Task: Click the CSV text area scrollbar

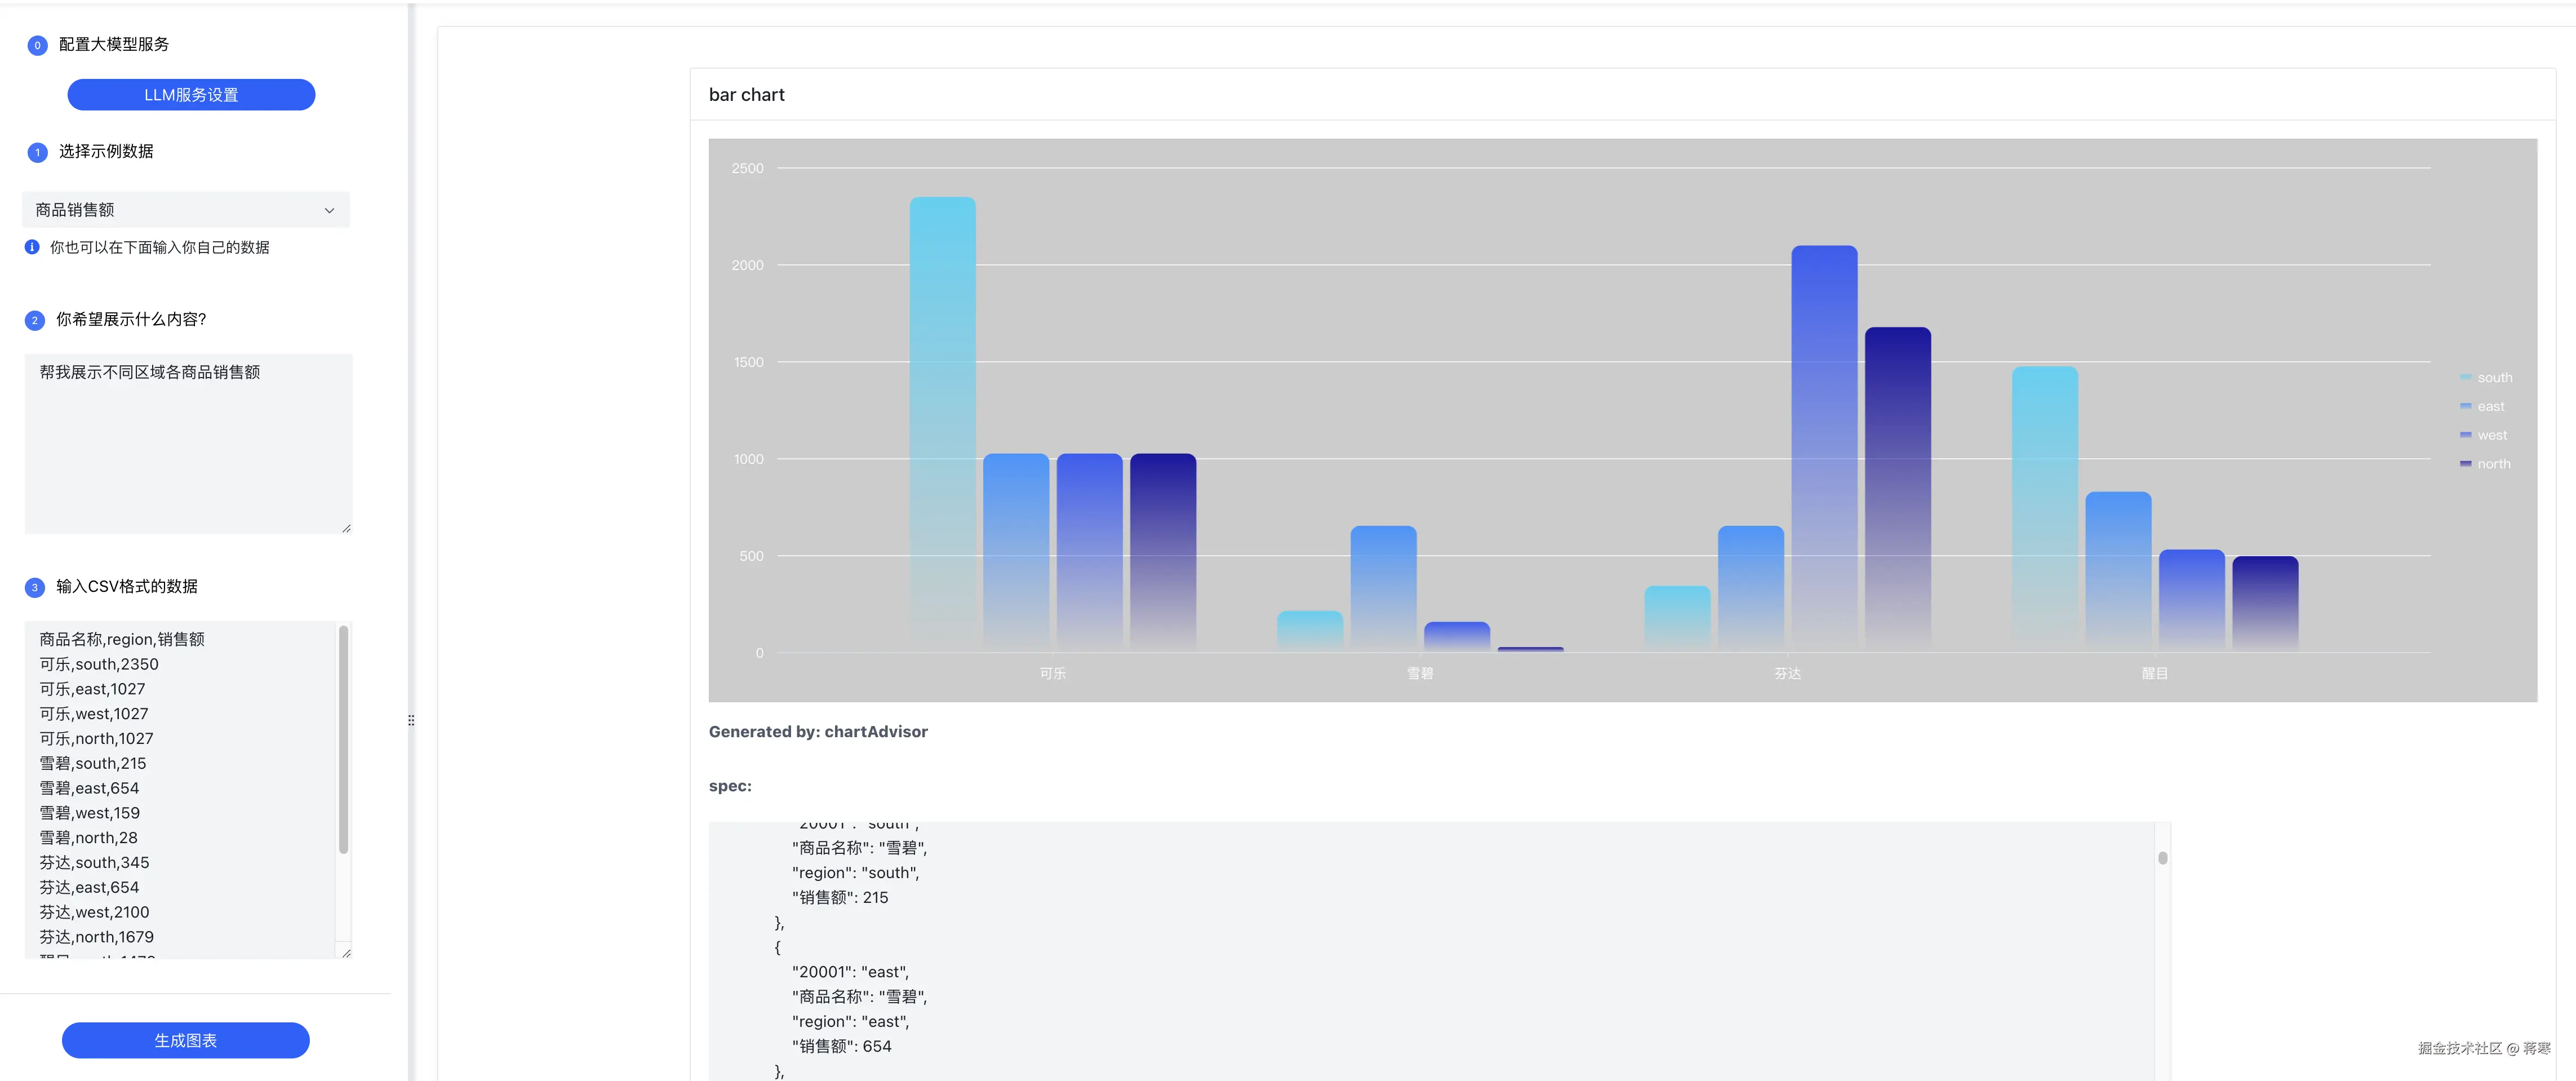Action: tap(344, 740)
